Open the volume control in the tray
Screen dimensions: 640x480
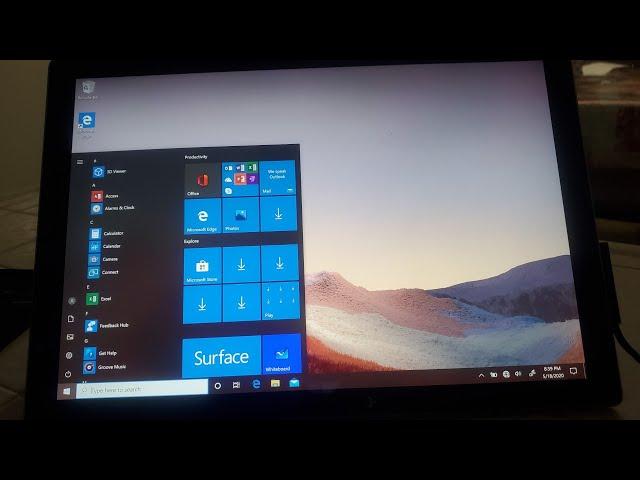coord(518,373)
